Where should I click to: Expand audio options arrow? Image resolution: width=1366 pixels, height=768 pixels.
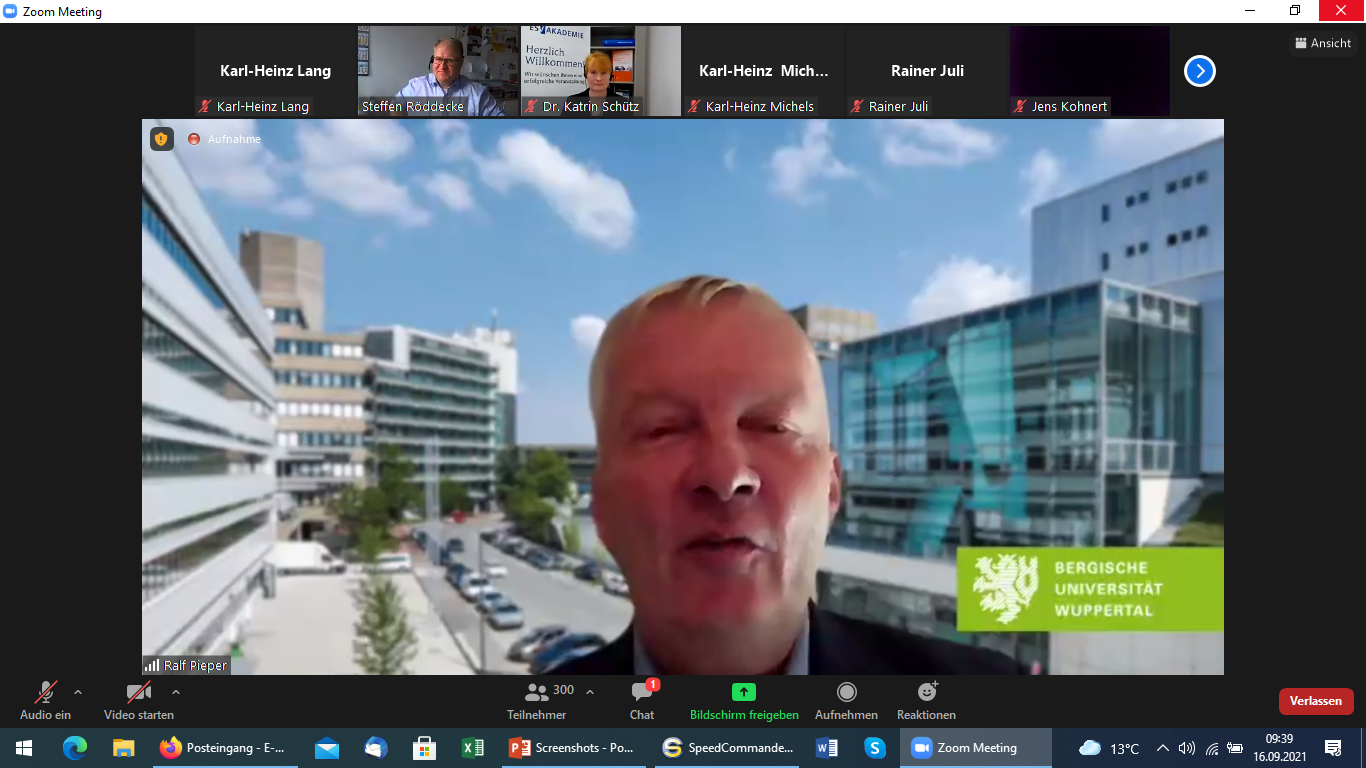78,692
